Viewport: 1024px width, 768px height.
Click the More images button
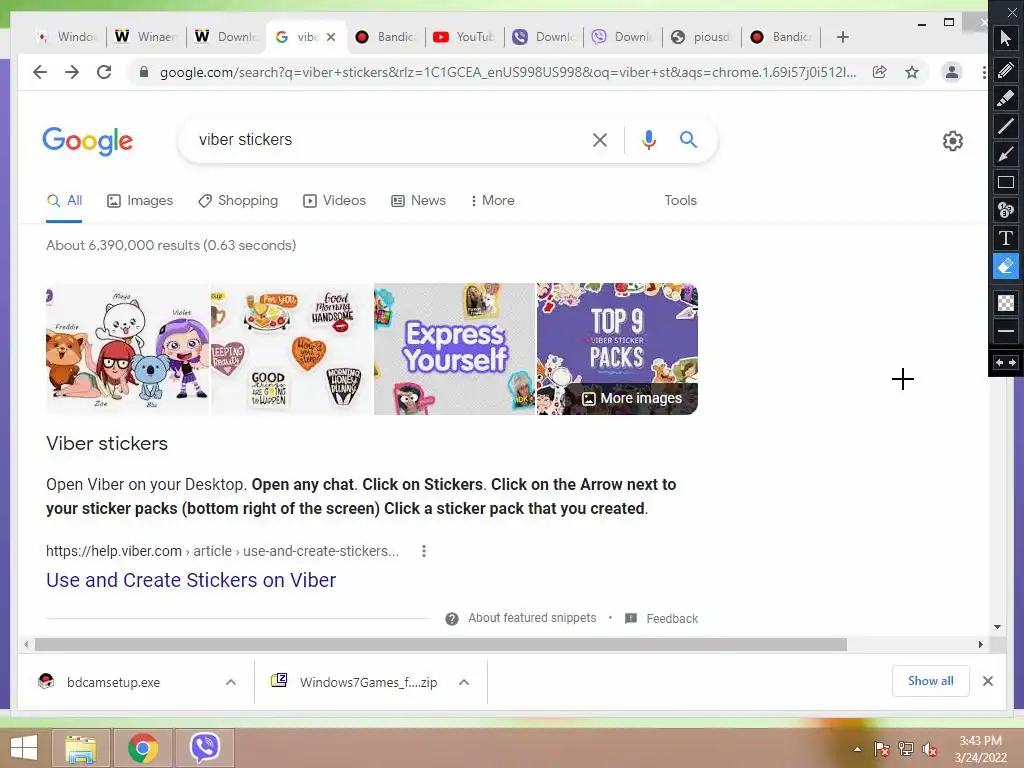click(x=631, y=398)
